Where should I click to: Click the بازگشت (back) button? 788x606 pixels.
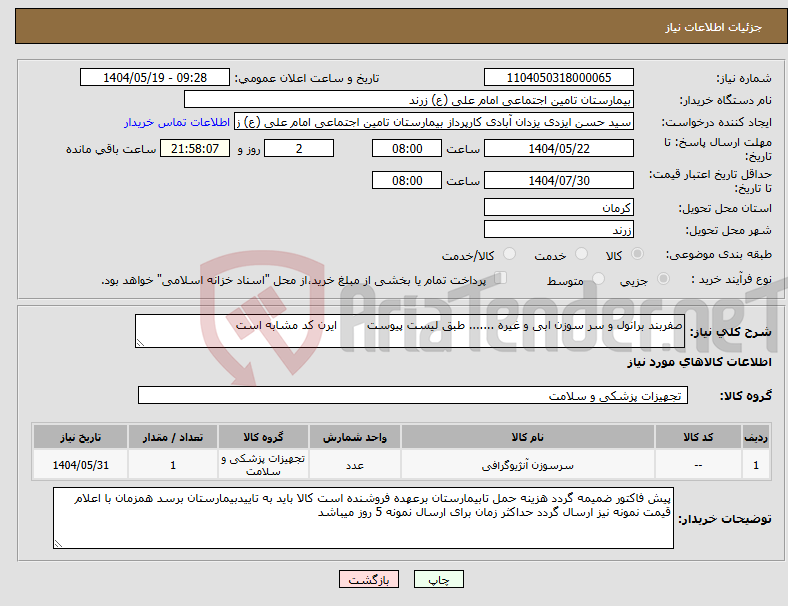[x=369, y=579]
